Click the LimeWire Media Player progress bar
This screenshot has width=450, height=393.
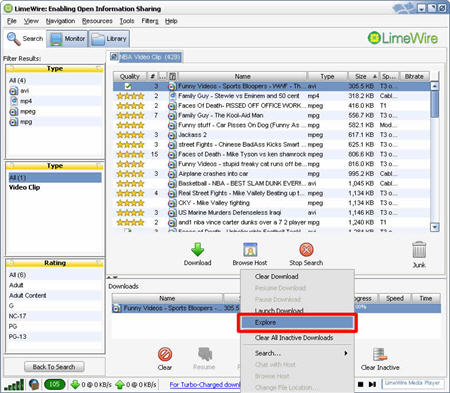pos(412,383)
